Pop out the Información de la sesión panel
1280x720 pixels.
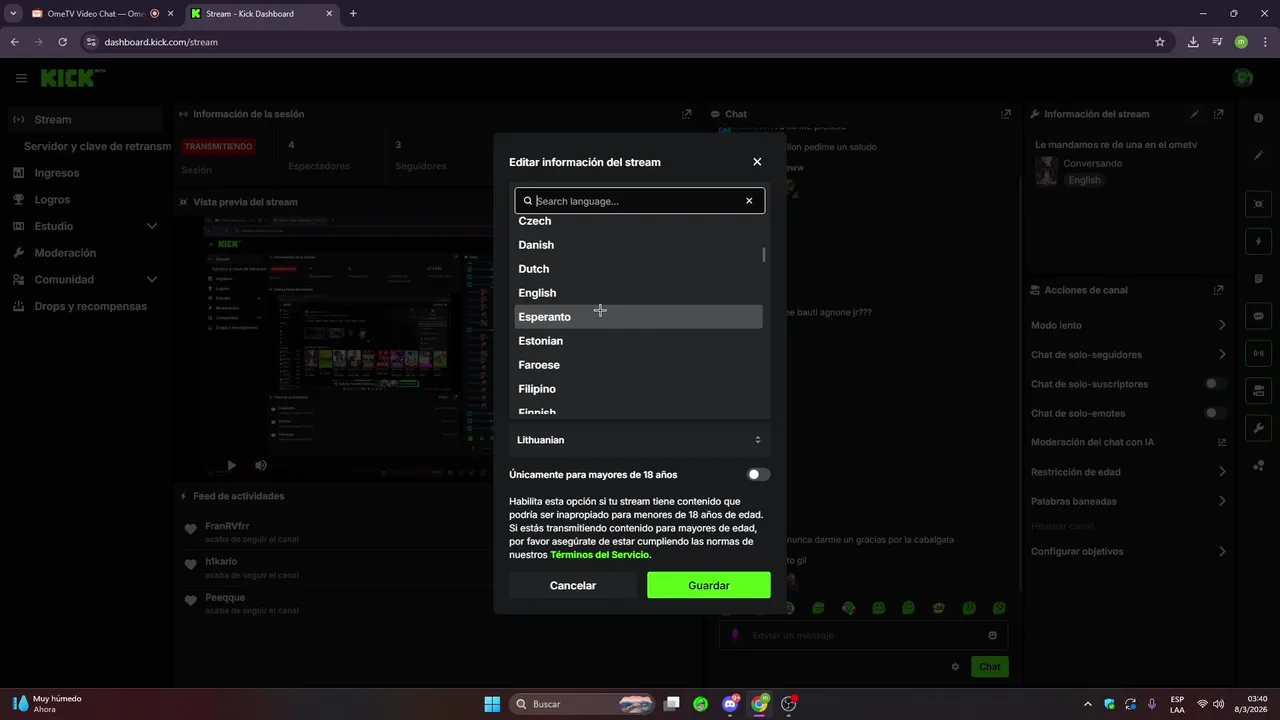[x=686, y=114]
